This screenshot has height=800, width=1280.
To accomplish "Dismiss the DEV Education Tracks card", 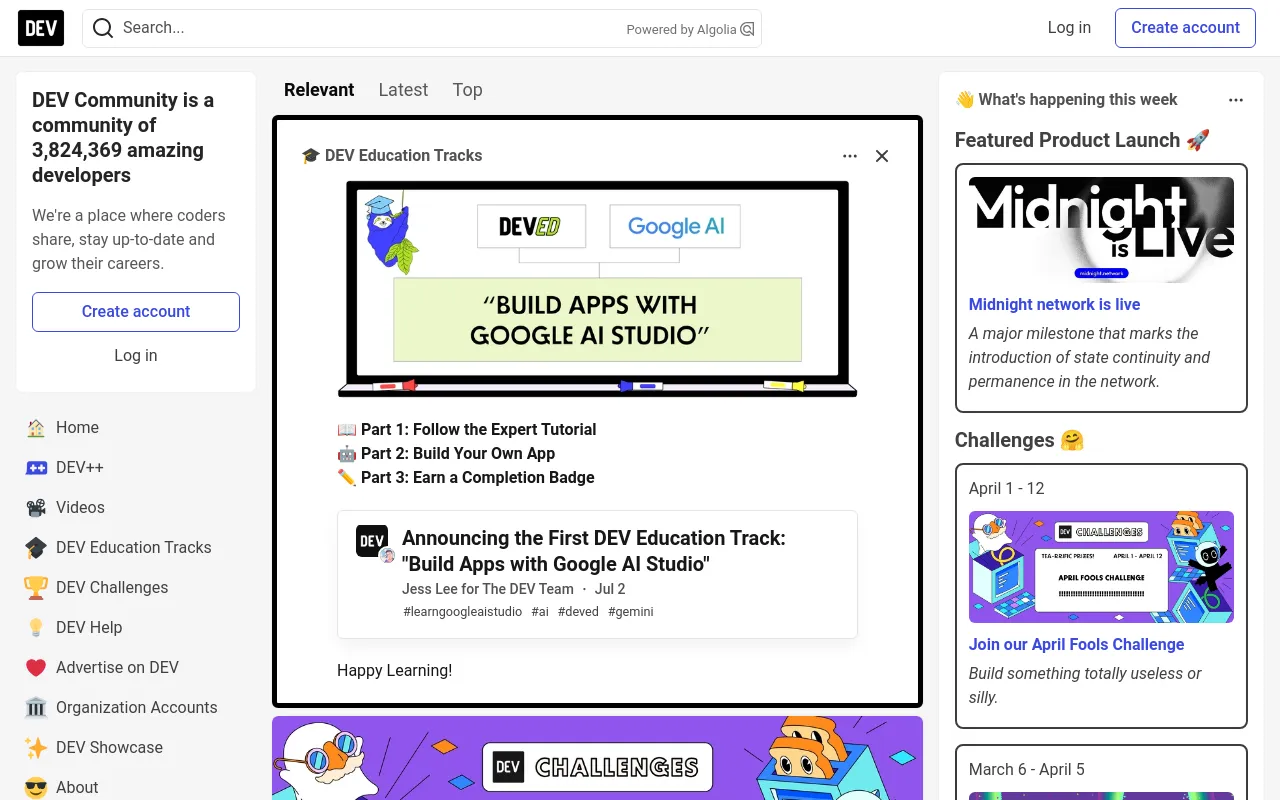I will coord(882,156).
